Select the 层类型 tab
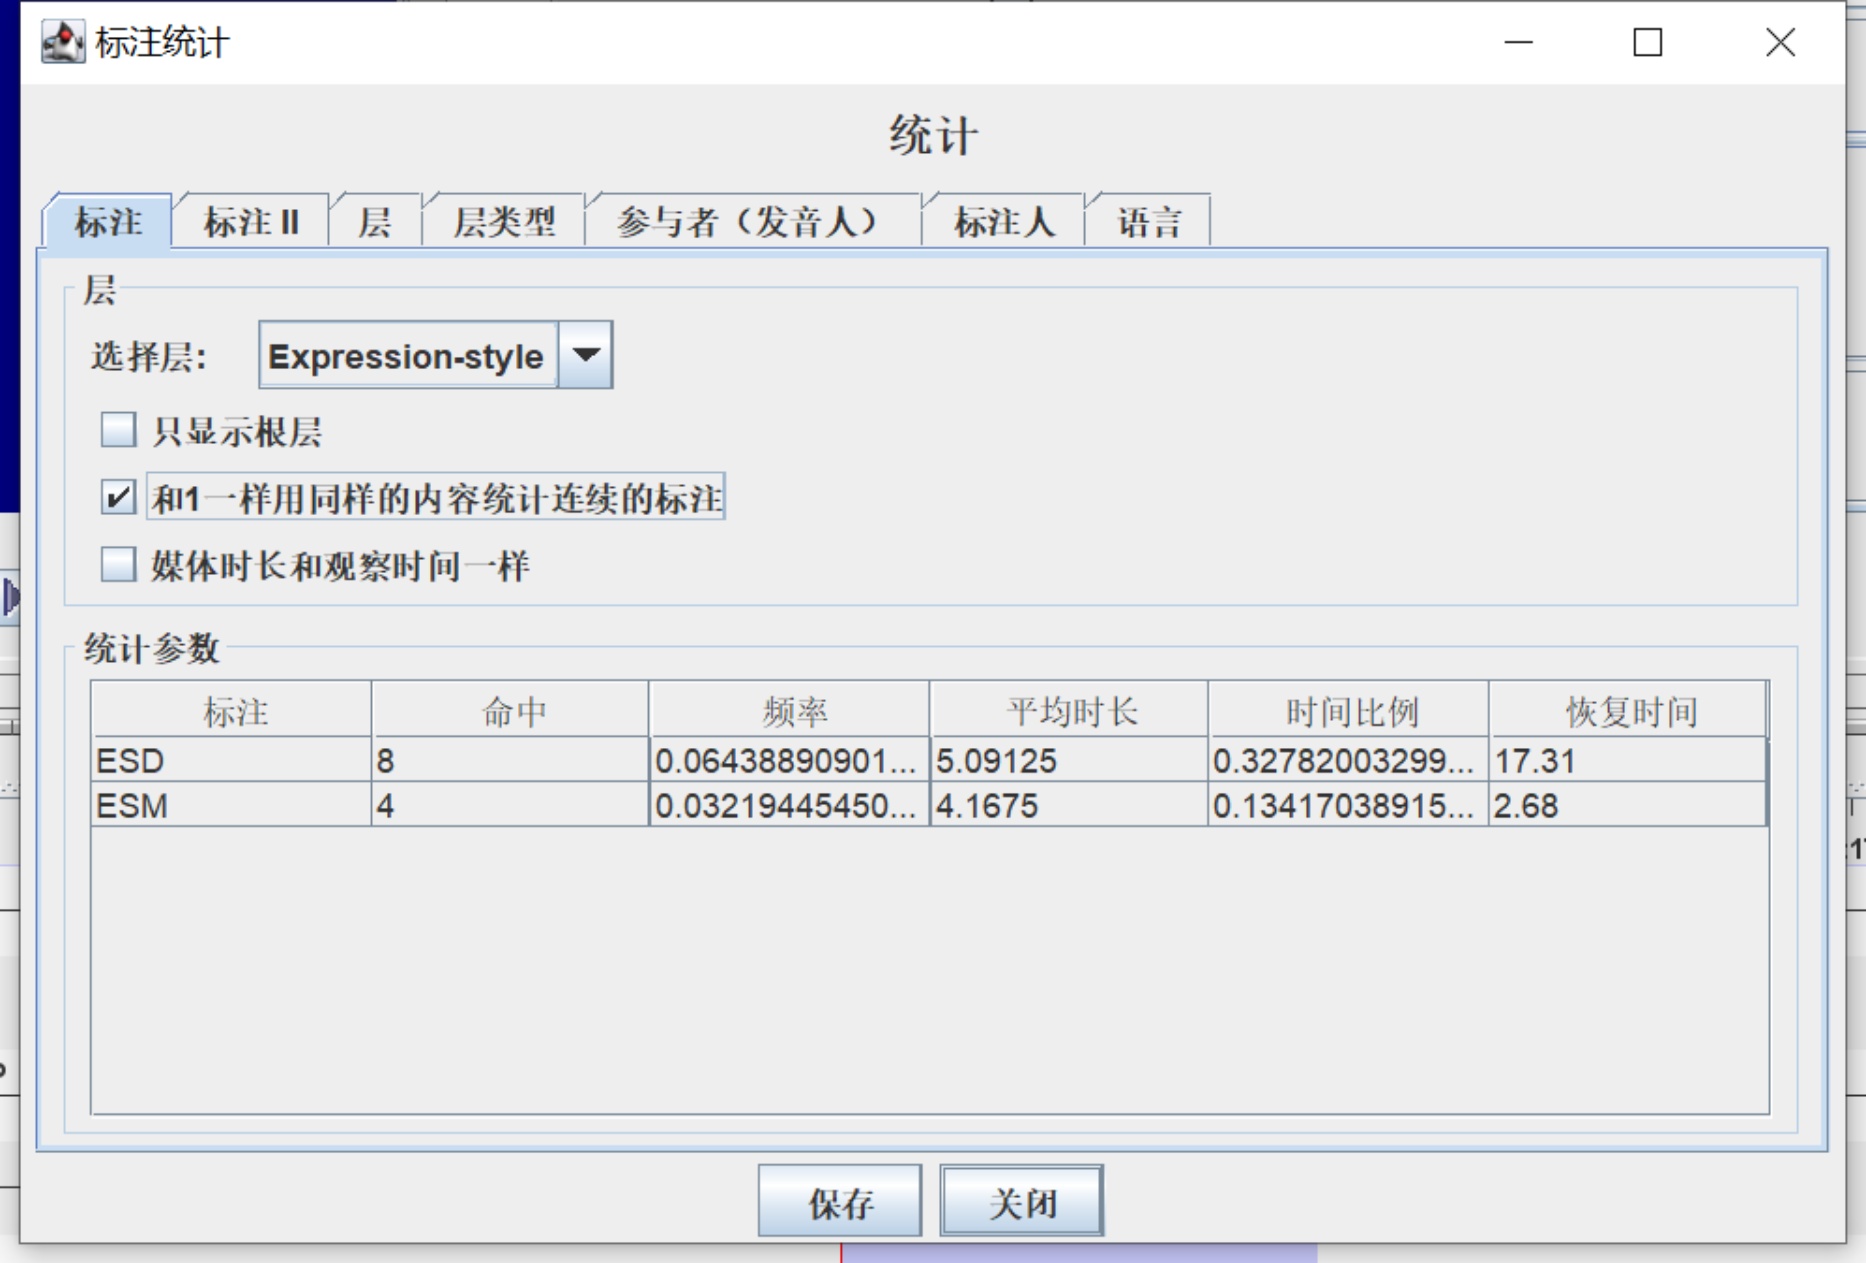The height and width of the screenshot is (1263, 1866). pyautogui.click(x=504, y=221)
